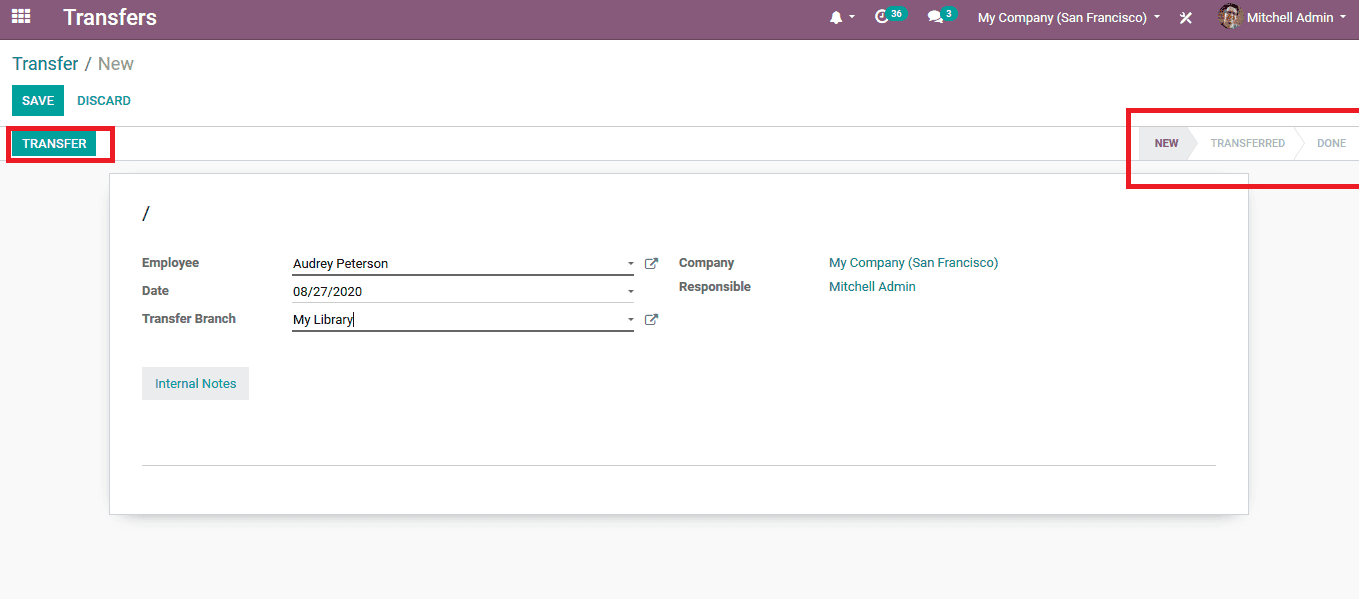
Task: Click the Date field label
Action: (155, 291)
